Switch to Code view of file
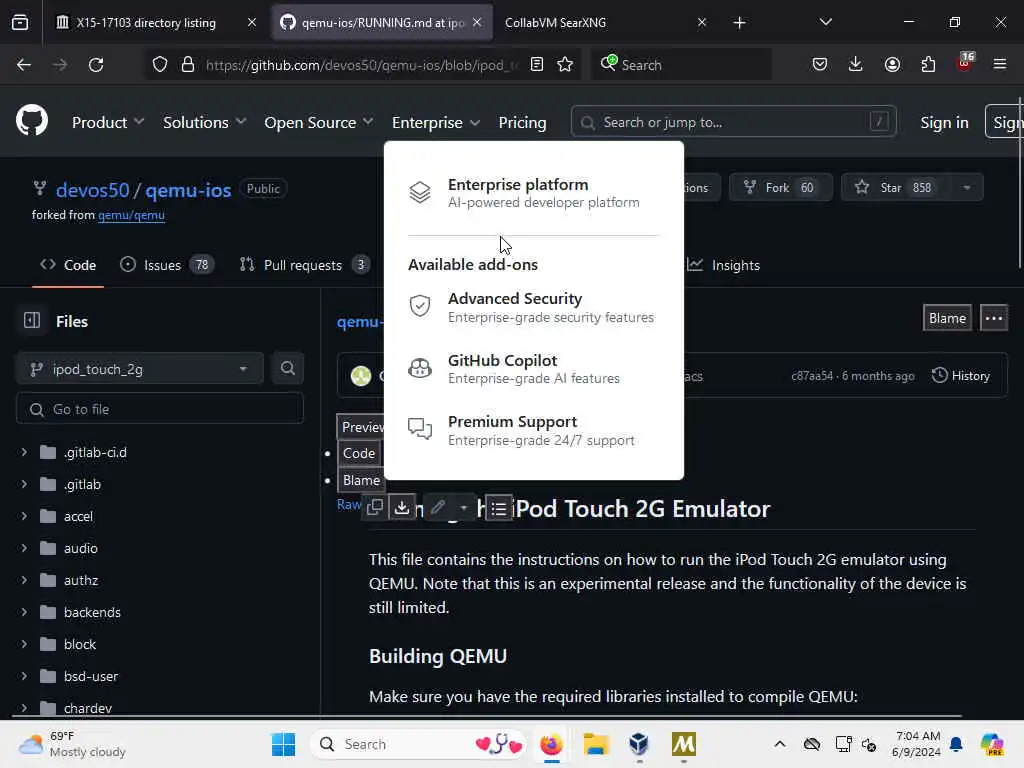Screen dimensions: 1024x768 (x=359, y=453)
